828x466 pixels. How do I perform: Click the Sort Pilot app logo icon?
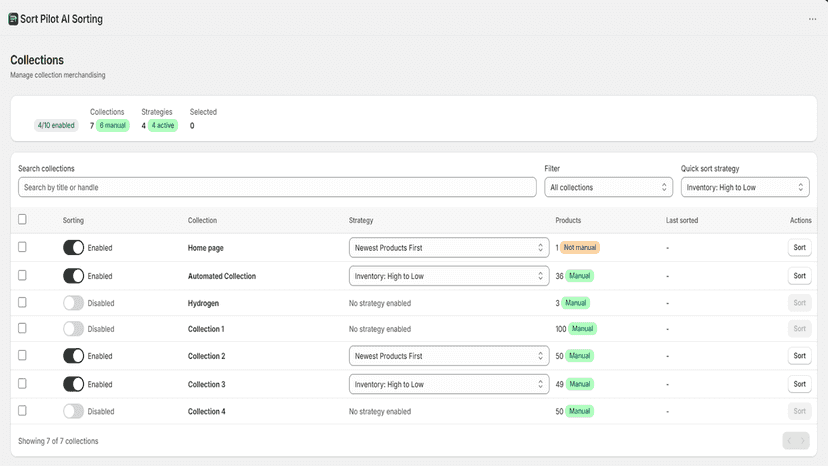coord(13,19)
